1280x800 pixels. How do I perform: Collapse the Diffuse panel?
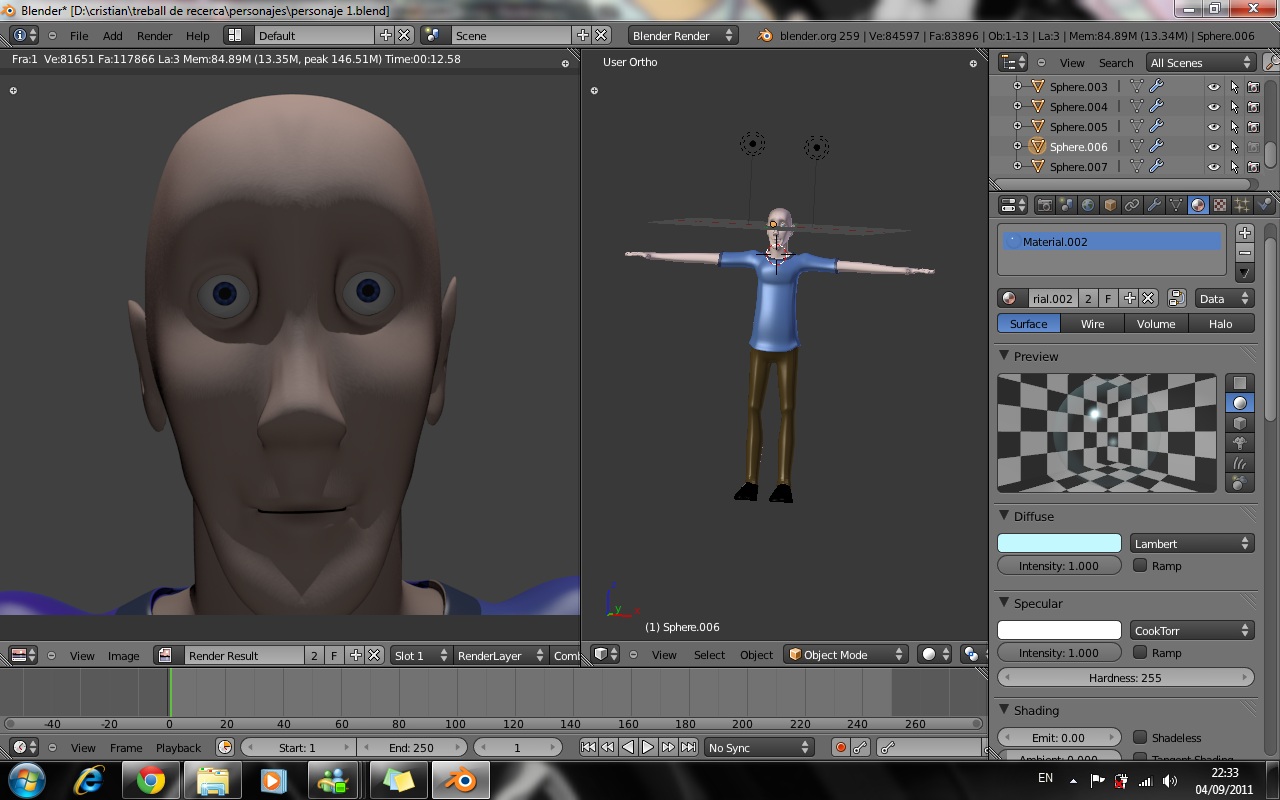1005,516
